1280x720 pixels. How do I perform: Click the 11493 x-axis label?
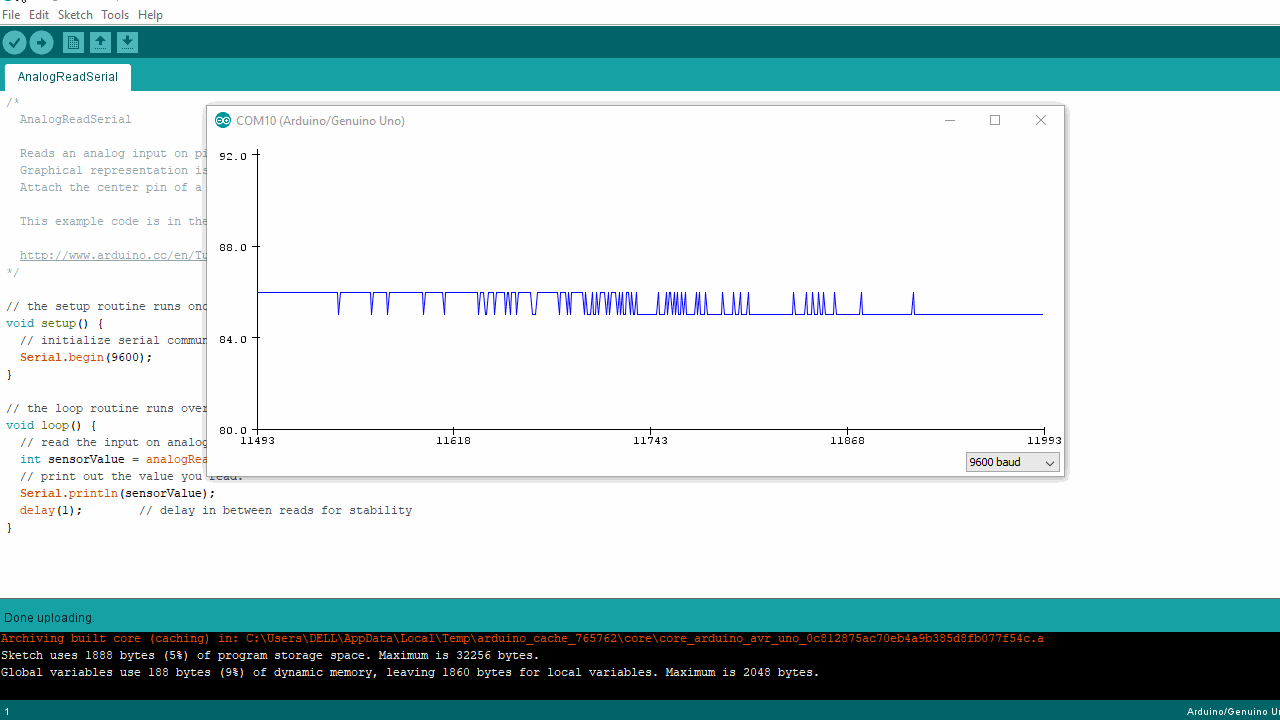pos(257,441)
